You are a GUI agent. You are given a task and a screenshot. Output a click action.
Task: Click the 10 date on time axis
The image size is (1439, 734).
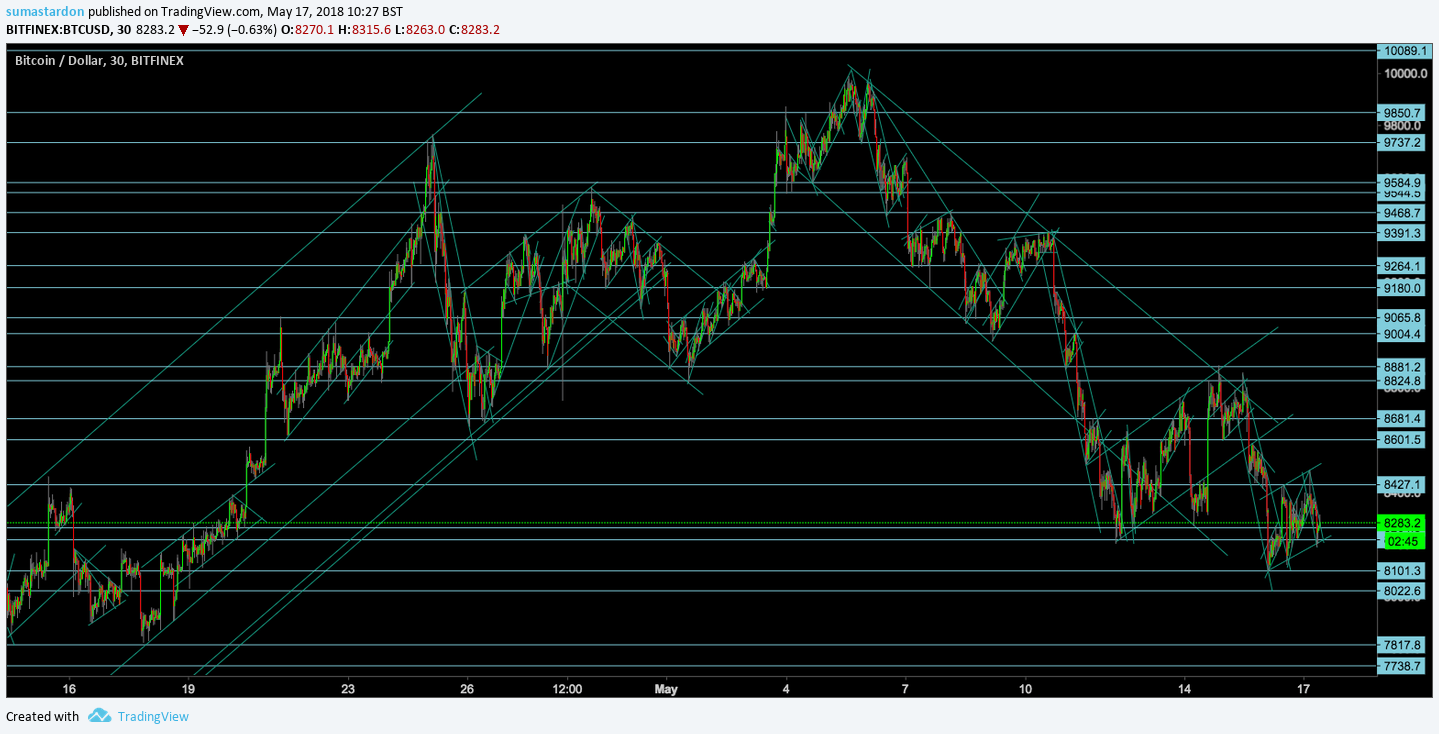point(1025,689)
